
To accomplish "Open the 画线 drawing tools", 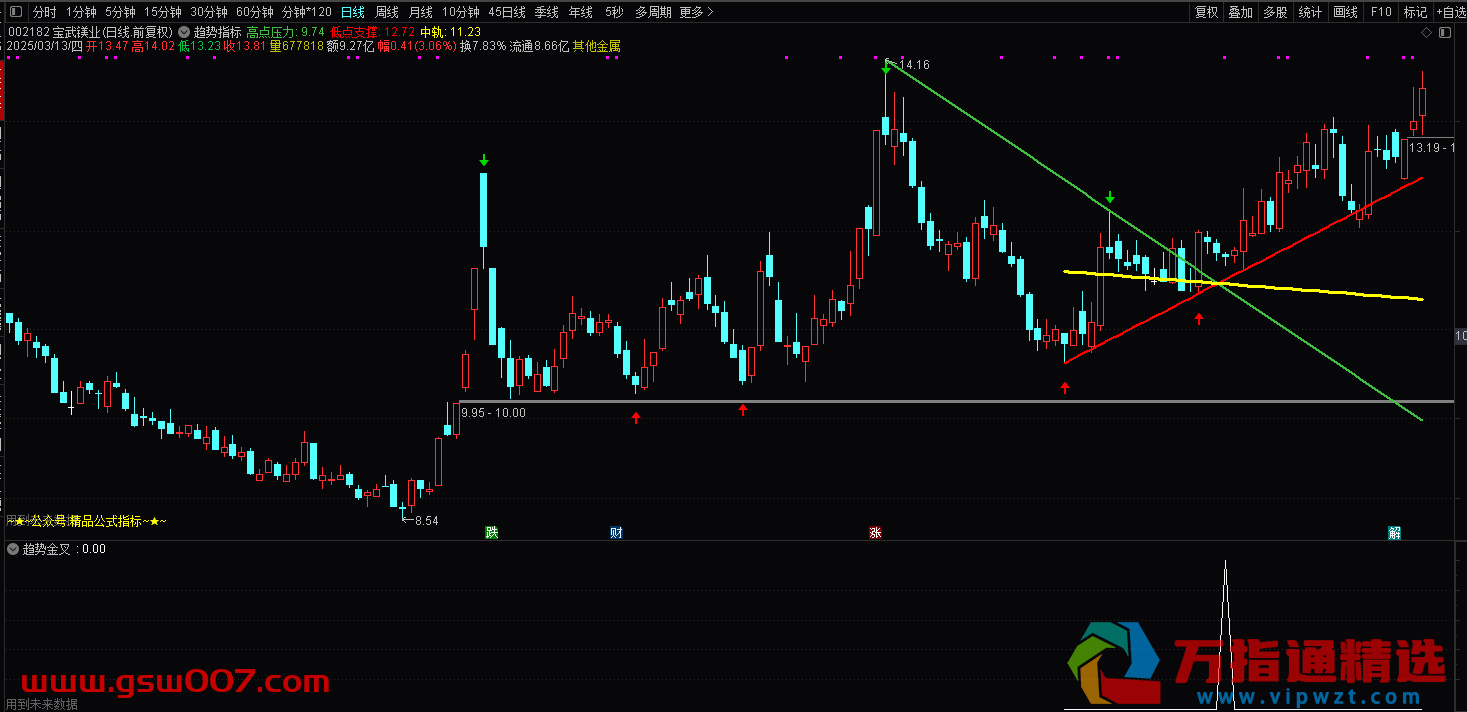I will (x=1345, y=13).
